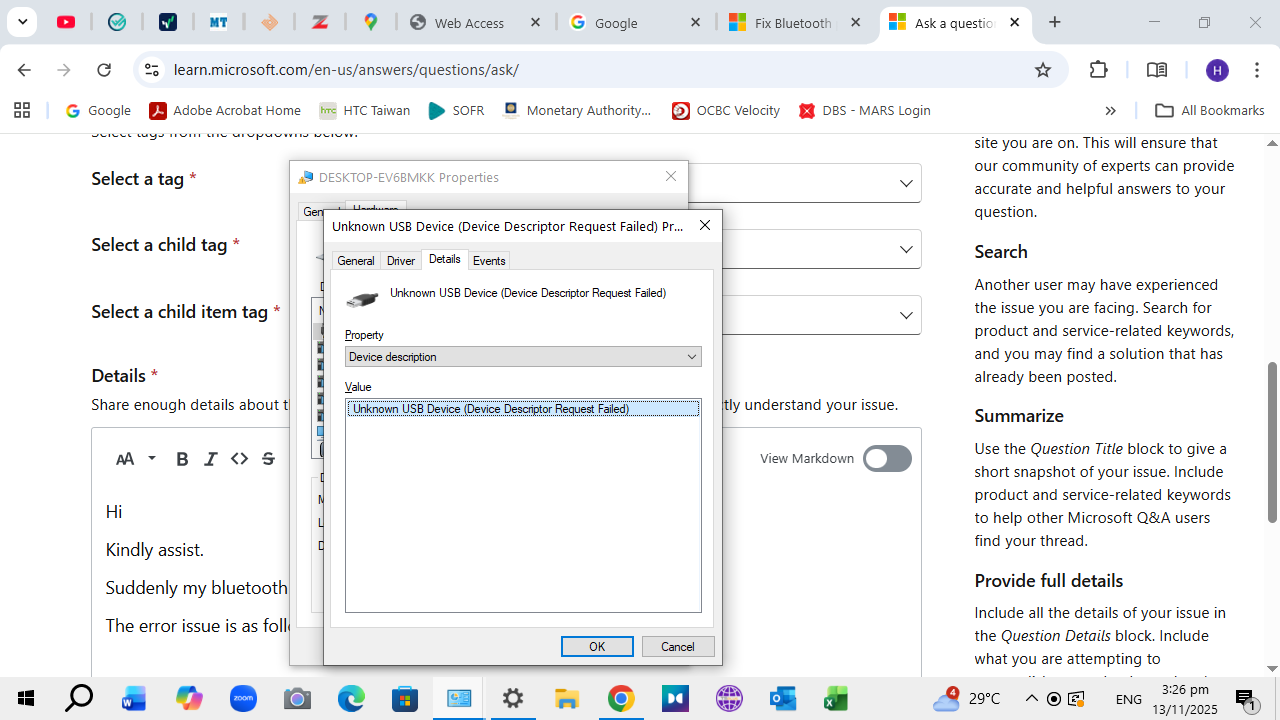Close the DESKTOP-EV6BMKK Properties window

coord(671,176)
